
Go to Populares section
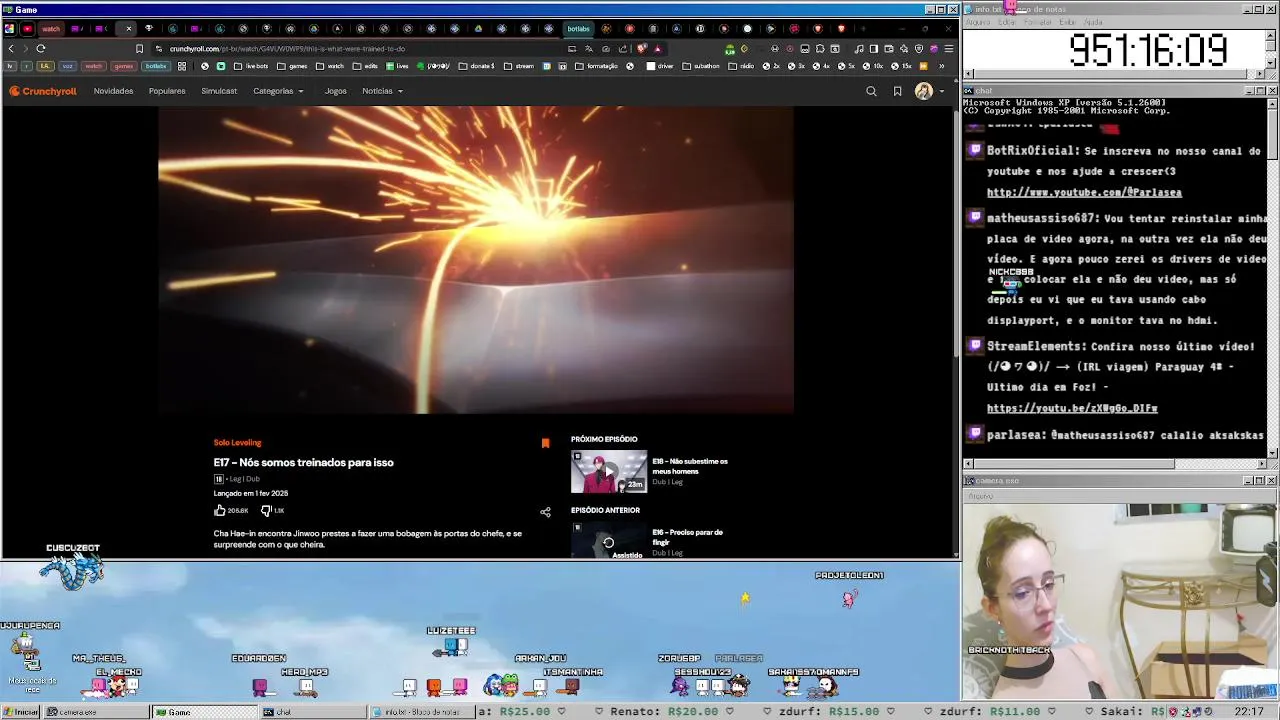pos(167,91)
